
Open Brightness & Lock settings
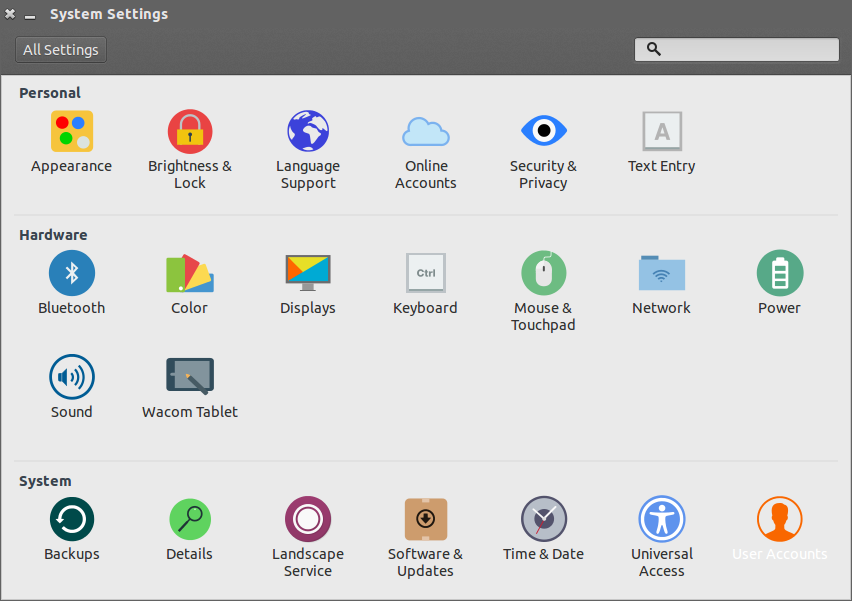click(x=190, y=132)
